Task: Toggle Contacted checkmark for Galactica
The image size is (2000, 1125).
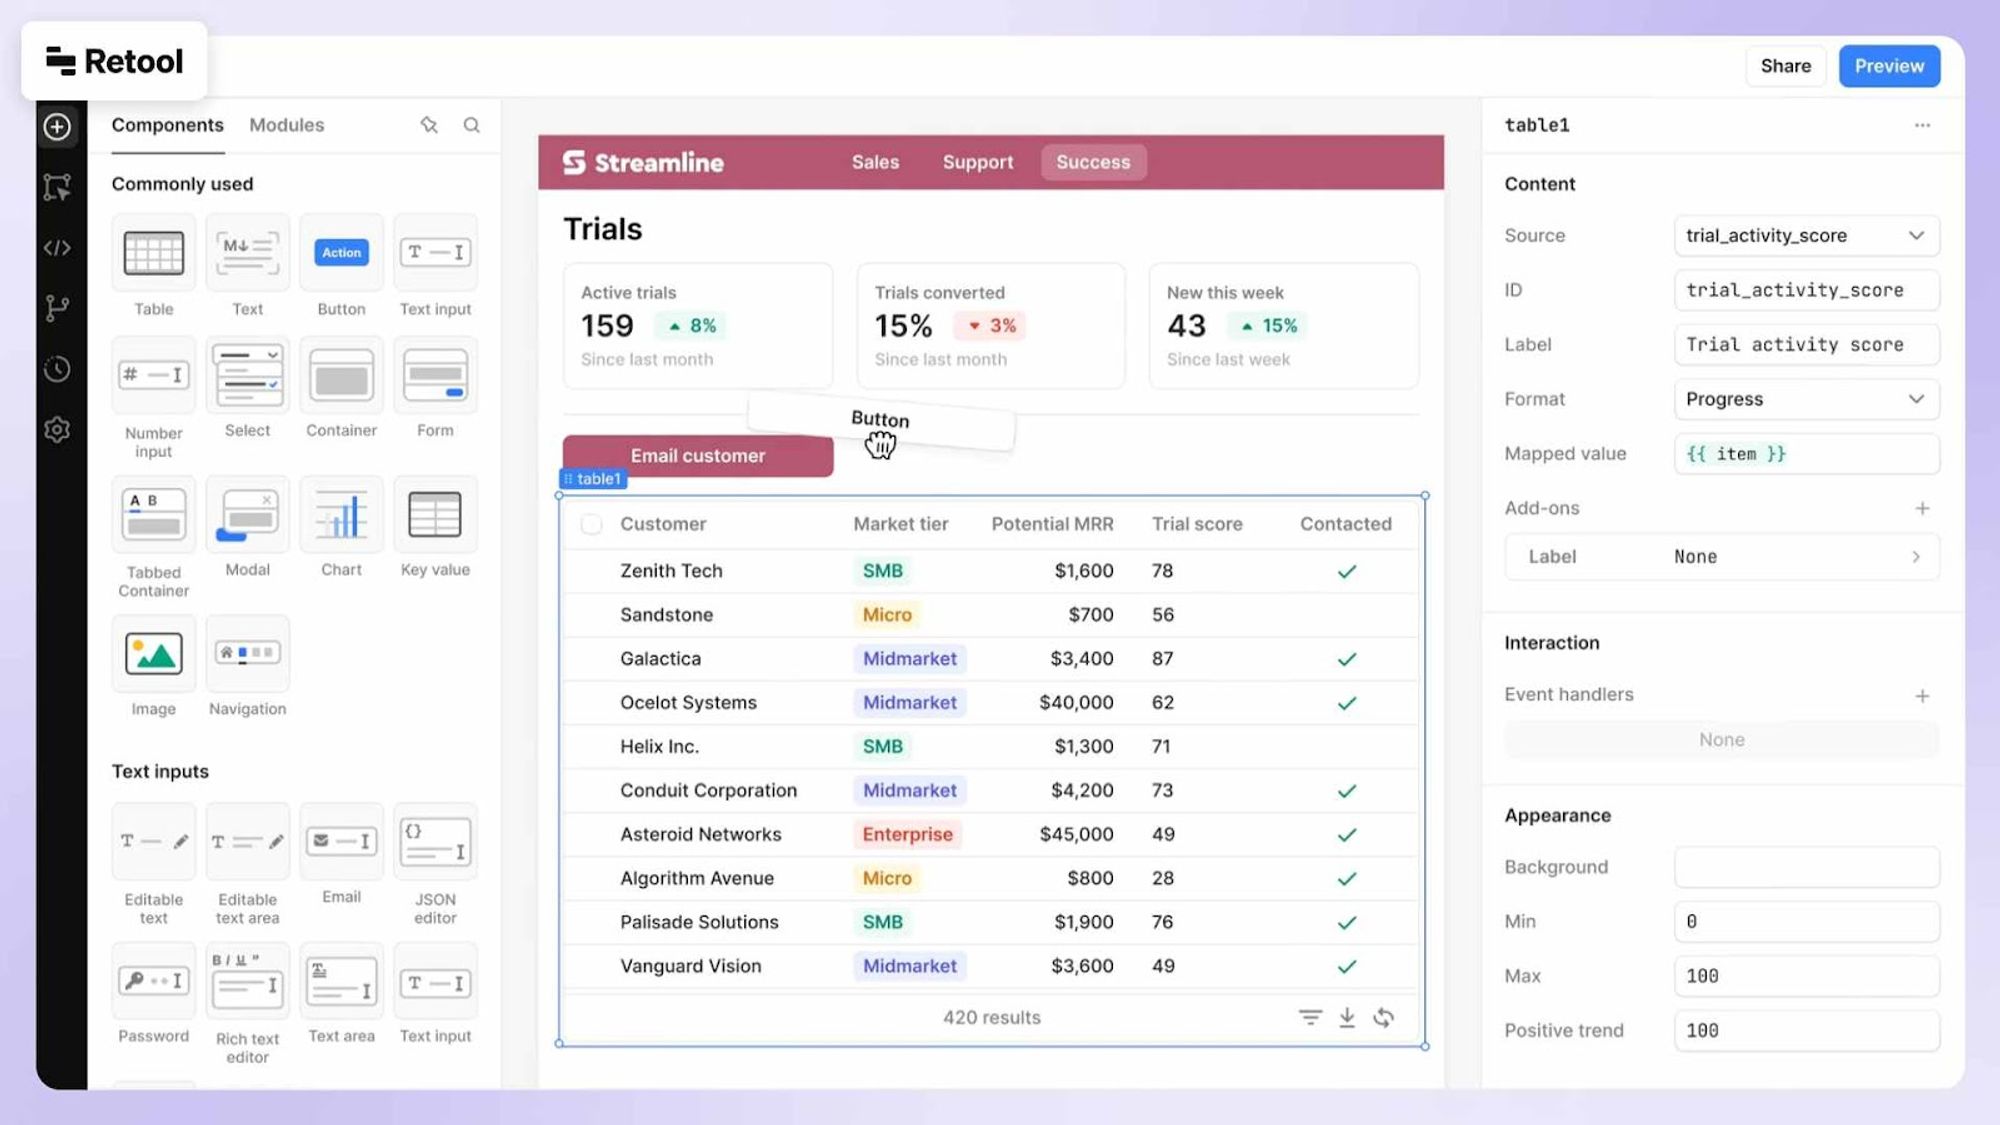Action: click(1347, 658)
